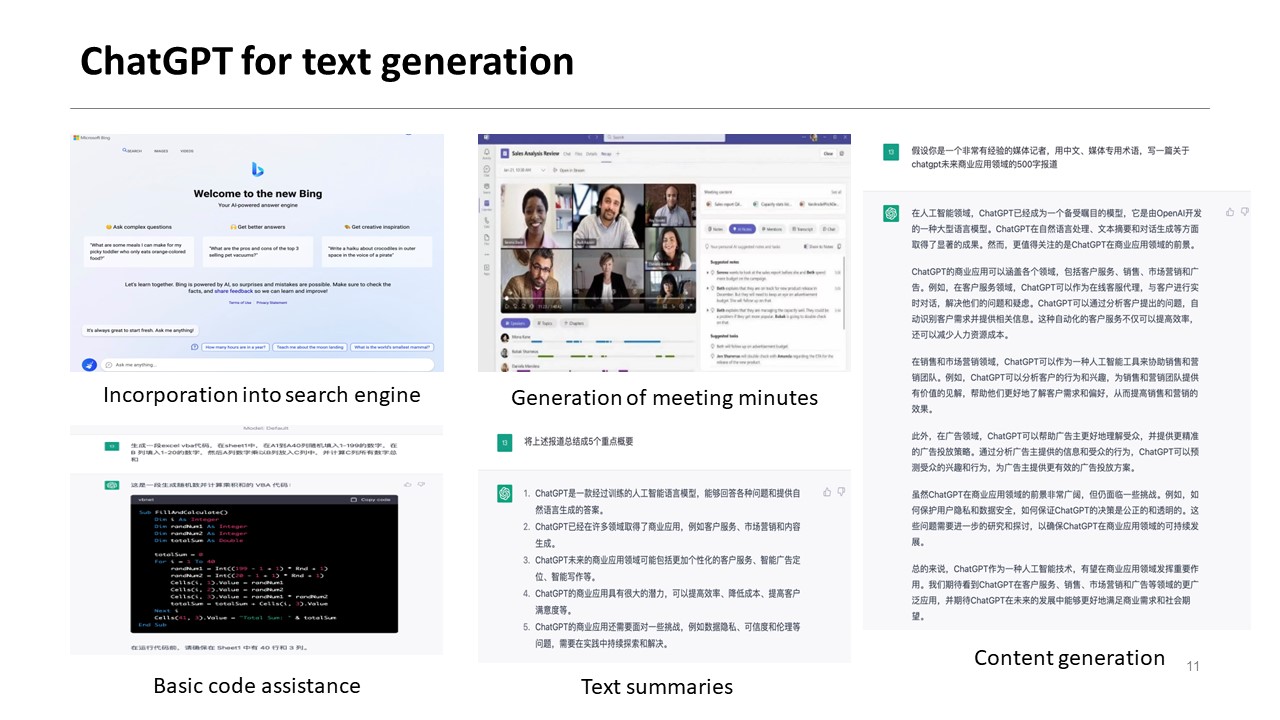Select the Notes pill in recap panel

(x=715, y=229)
